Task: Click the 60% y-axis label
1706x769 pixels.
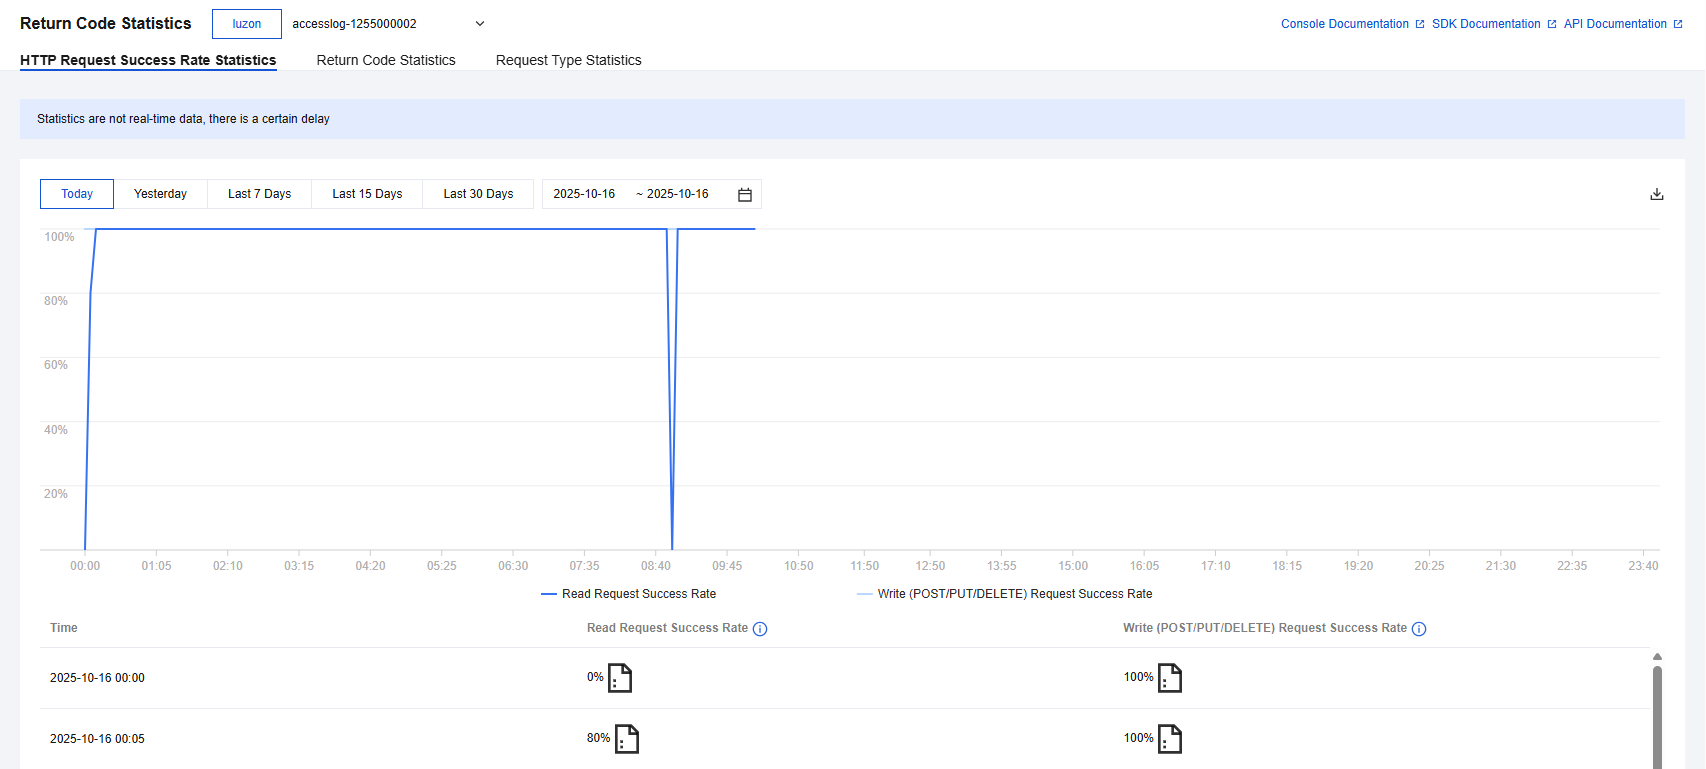Action: click(x=56, y=365)
